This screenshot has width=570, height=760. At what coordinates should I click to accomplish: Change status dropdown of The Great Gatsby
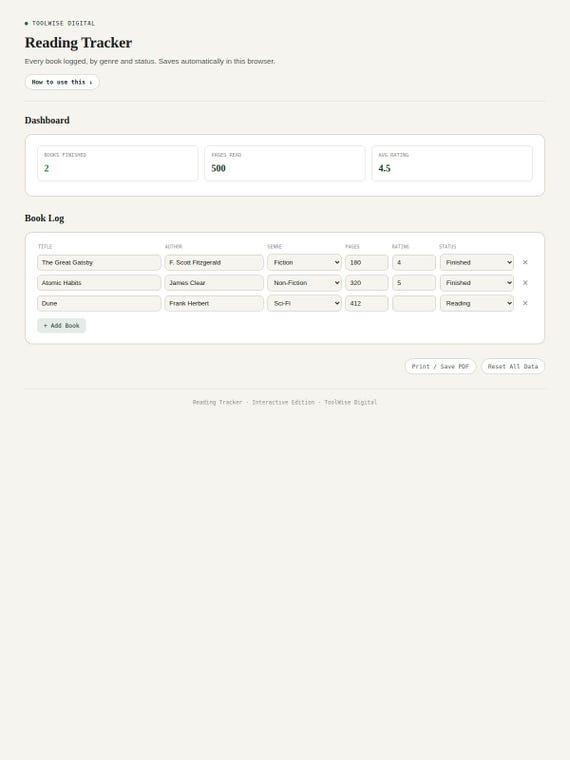pos(477,262)
